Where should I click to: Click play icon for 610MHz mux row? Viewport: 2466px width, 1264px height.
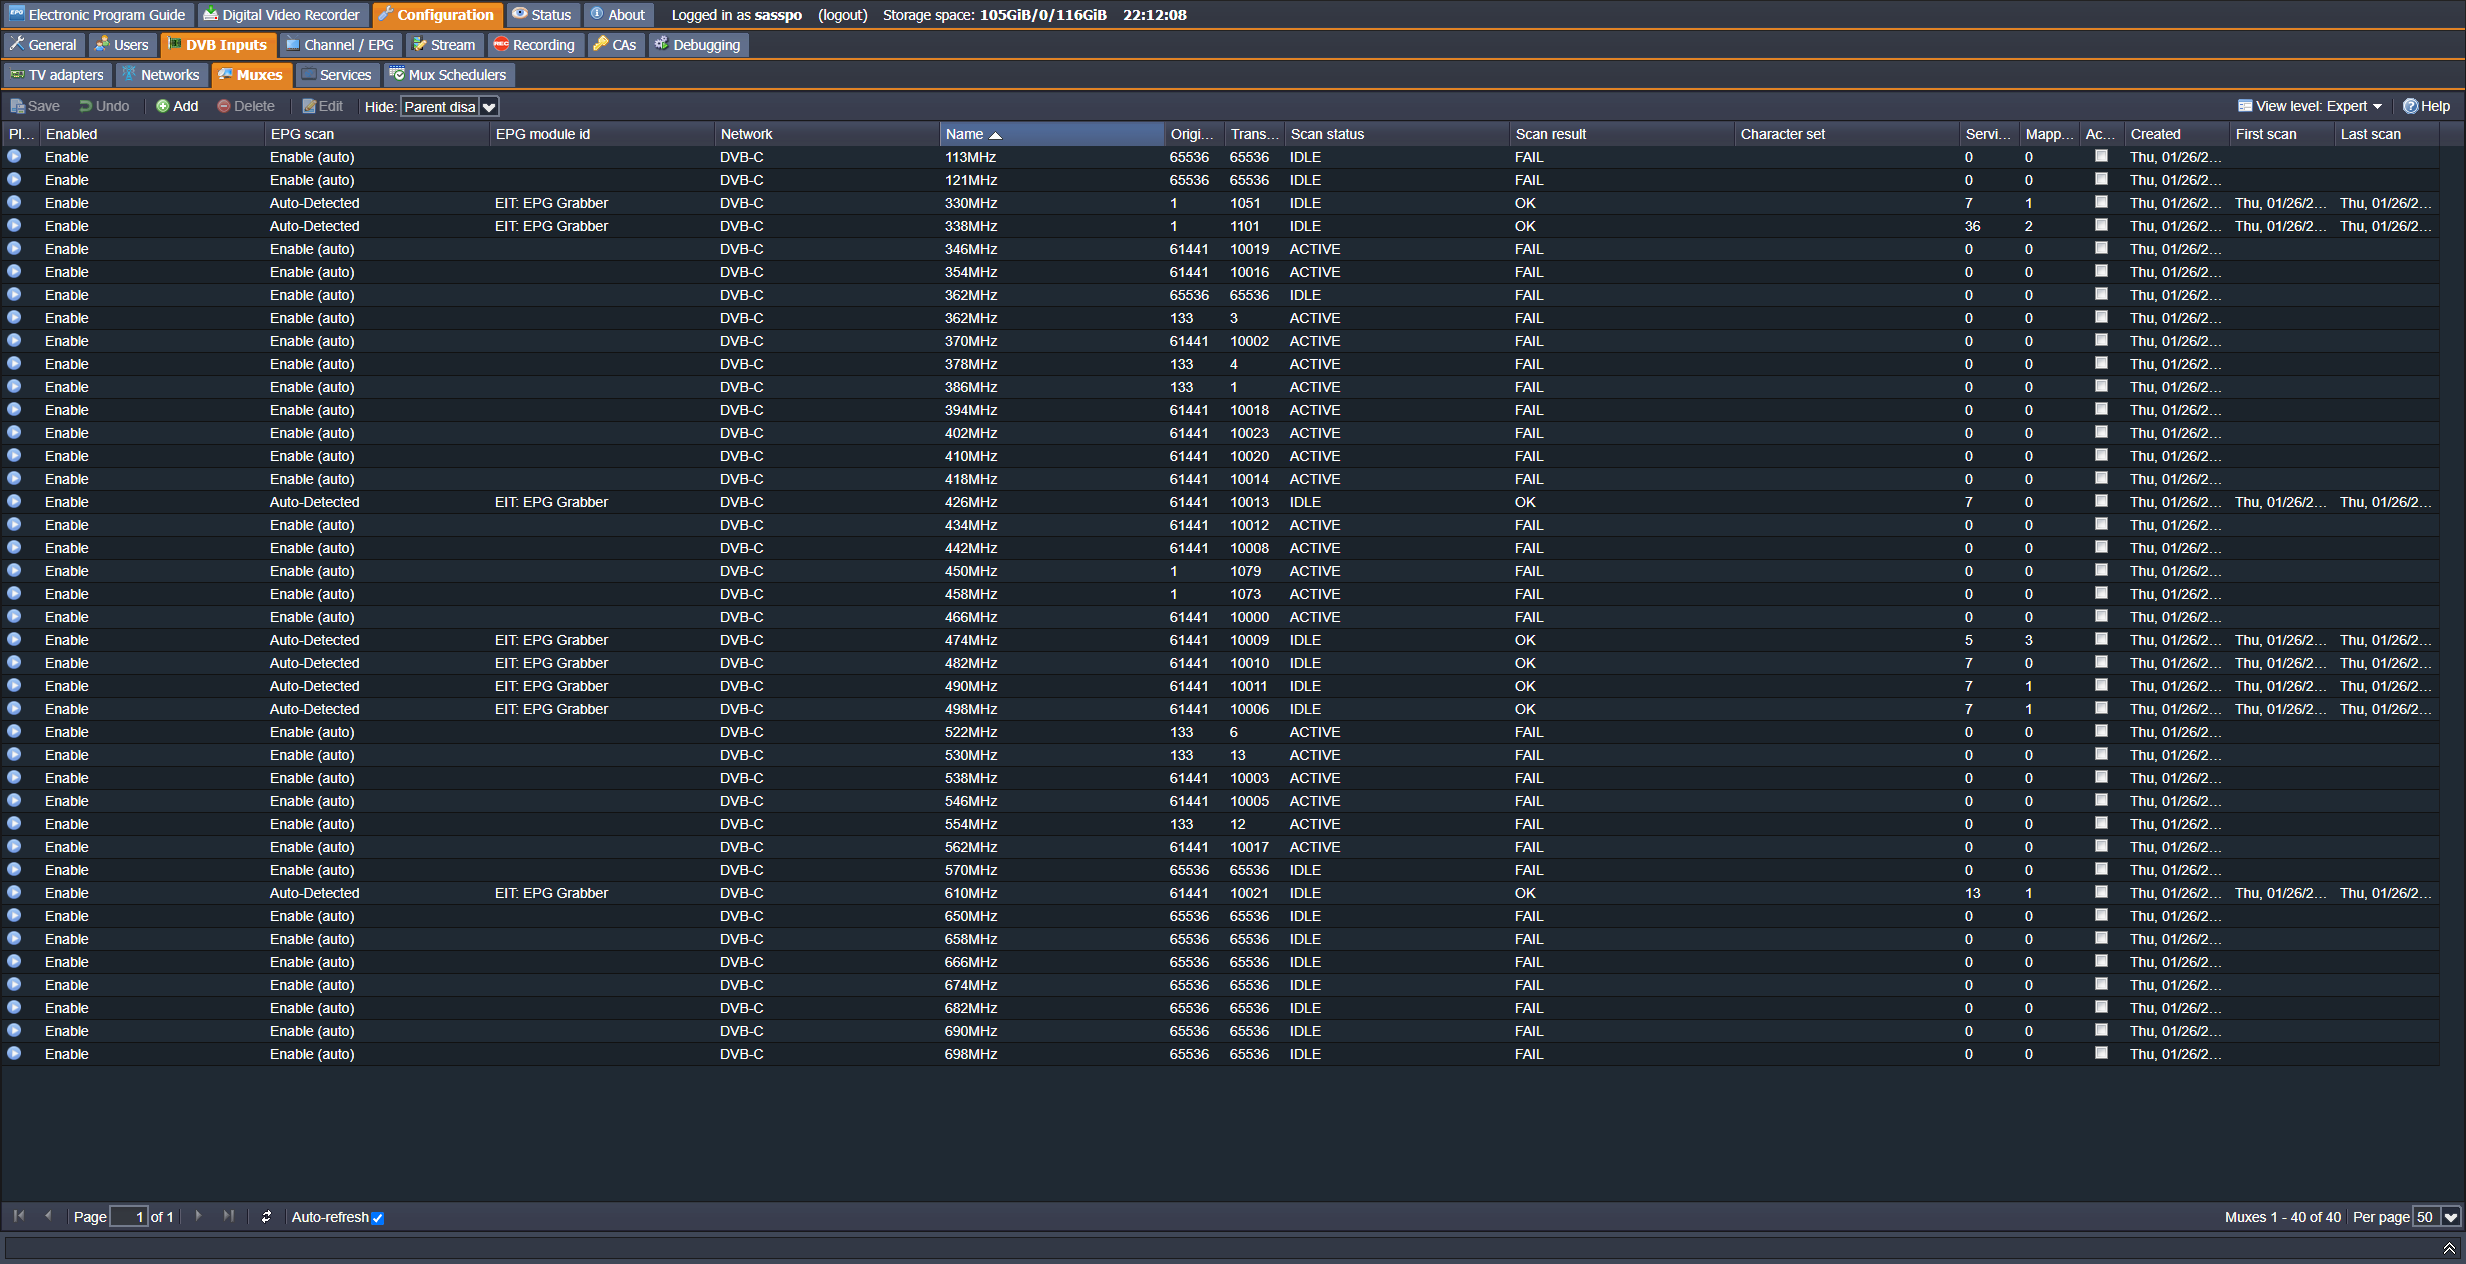[x=14, y=893]
